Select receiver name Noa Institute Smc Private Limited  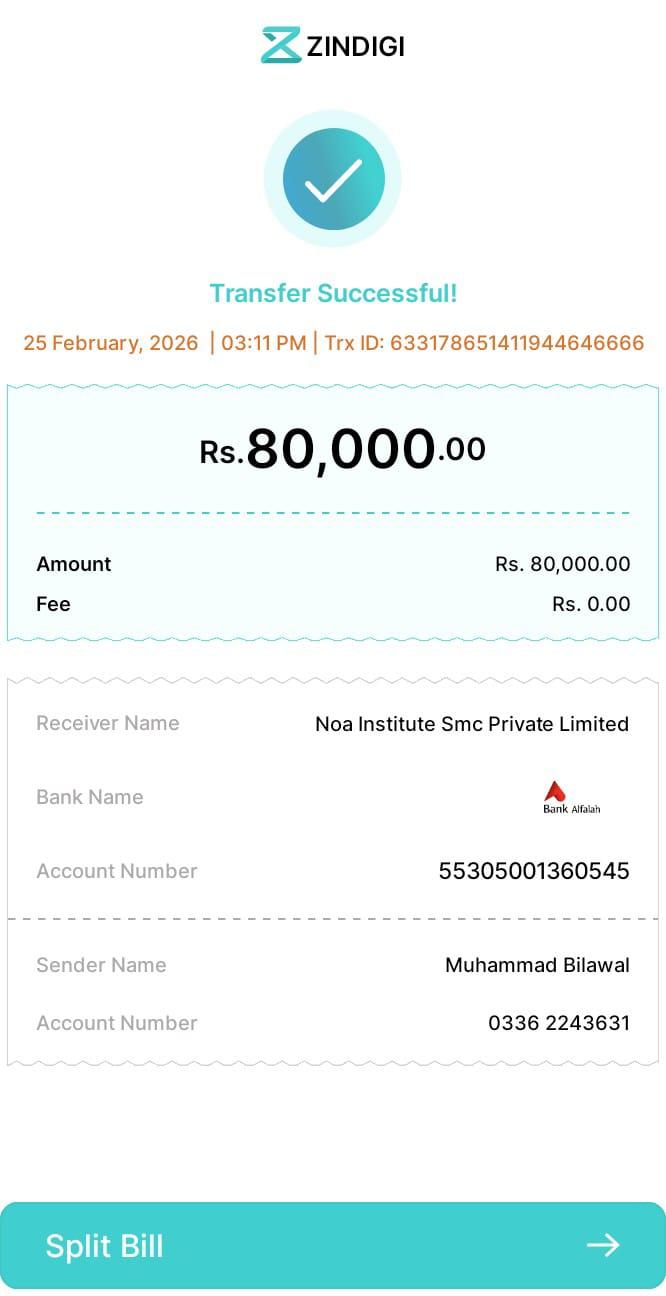472,724
